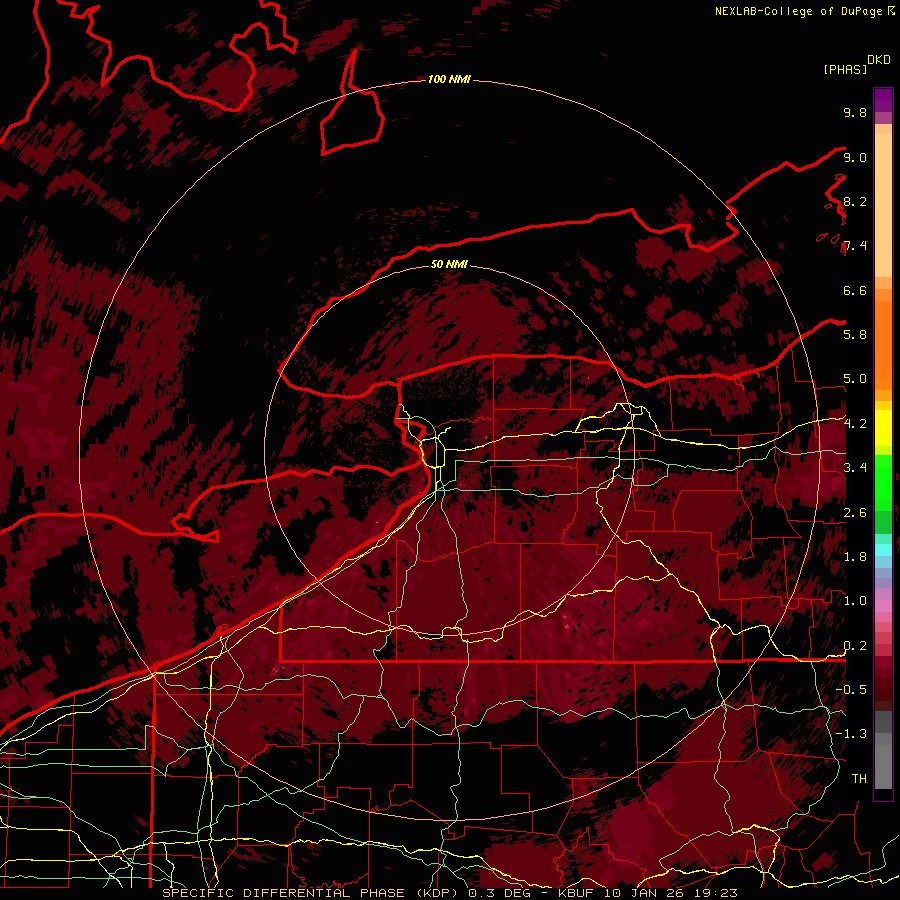Click the 50 NMI range ring label
900x900 pixels.
[449, 264]
